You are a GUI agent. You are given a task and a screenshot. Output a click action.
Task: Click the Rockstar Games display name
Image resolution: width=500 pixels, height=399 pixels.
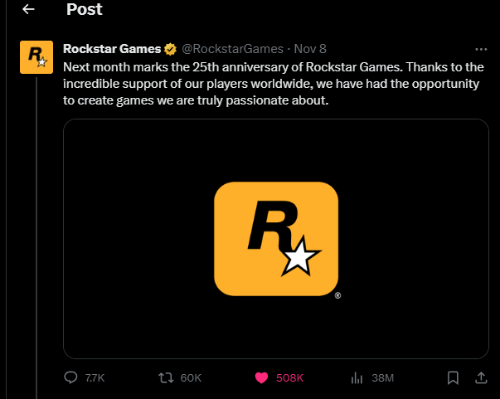click(x=112, y=49)
